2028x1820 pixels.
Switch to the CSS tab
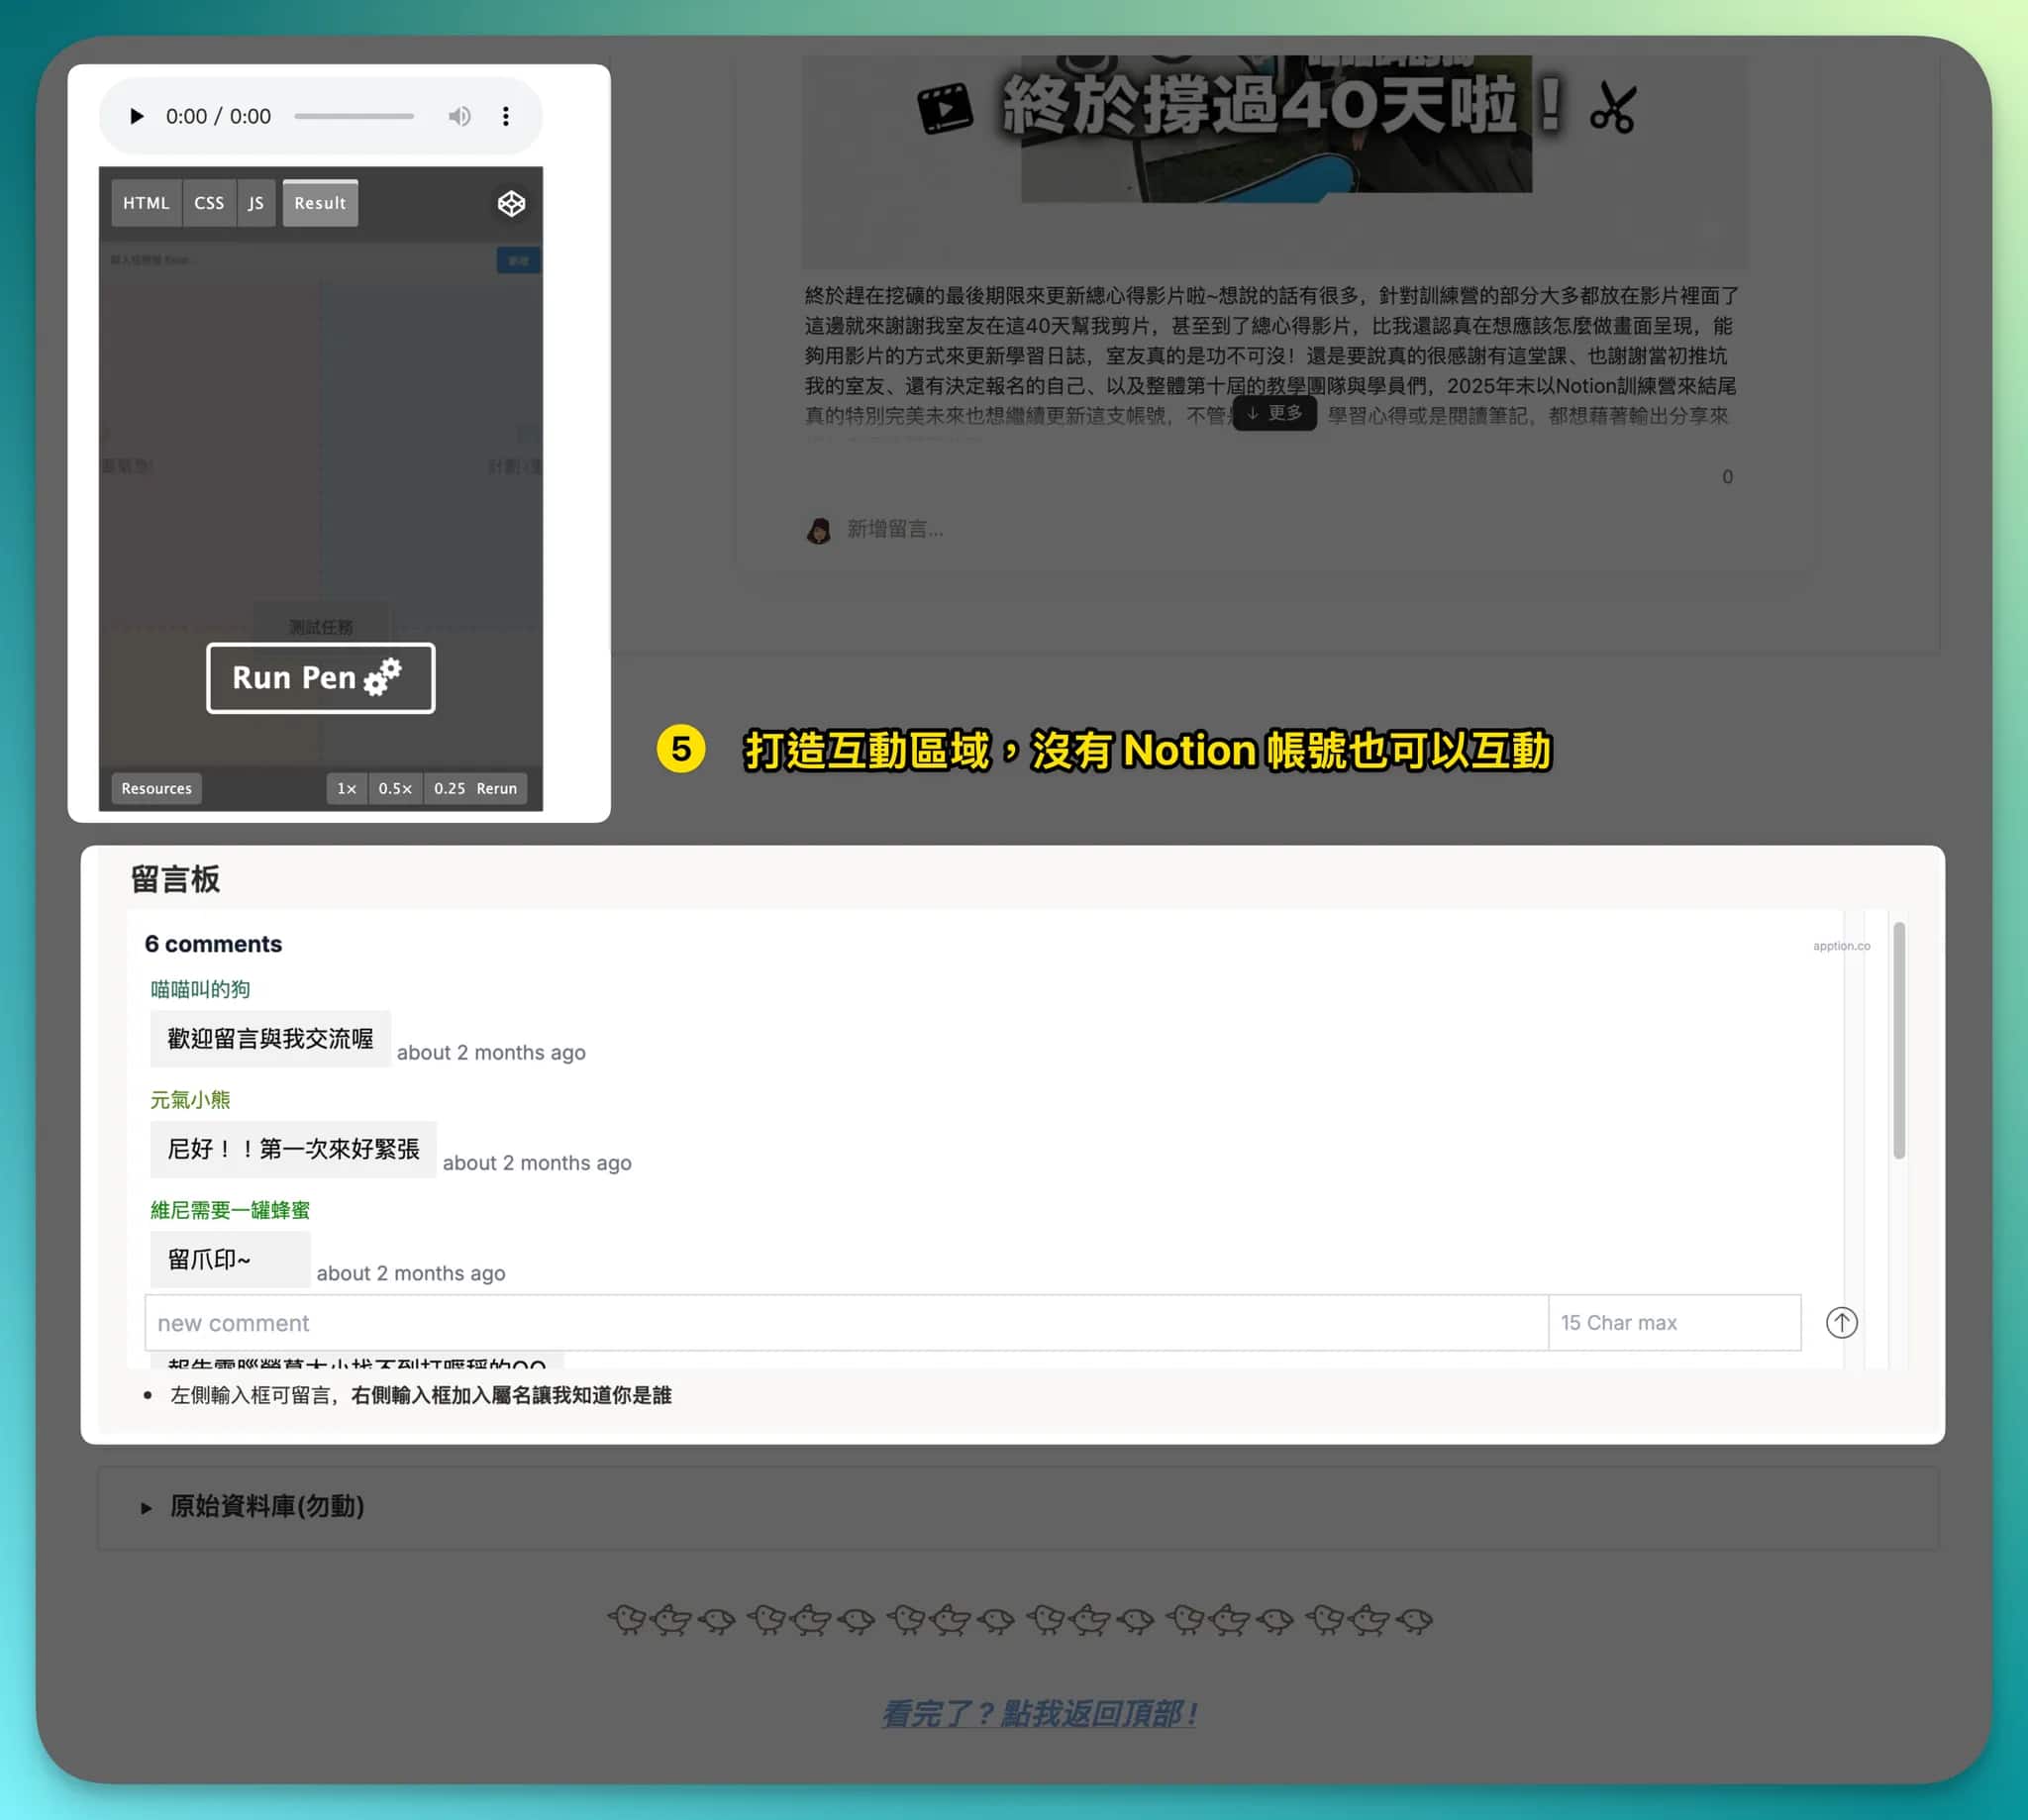[209, 203]
